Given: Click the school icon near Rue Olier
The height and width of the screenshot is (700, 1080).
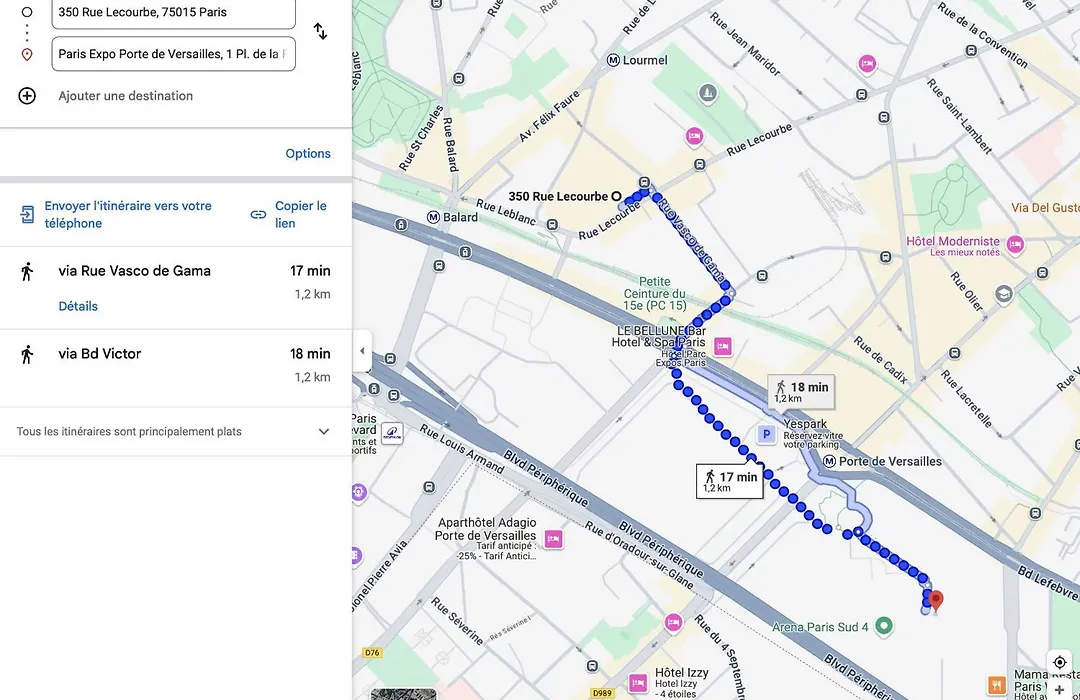Looking at the screenshot, I should [1004, 294].
